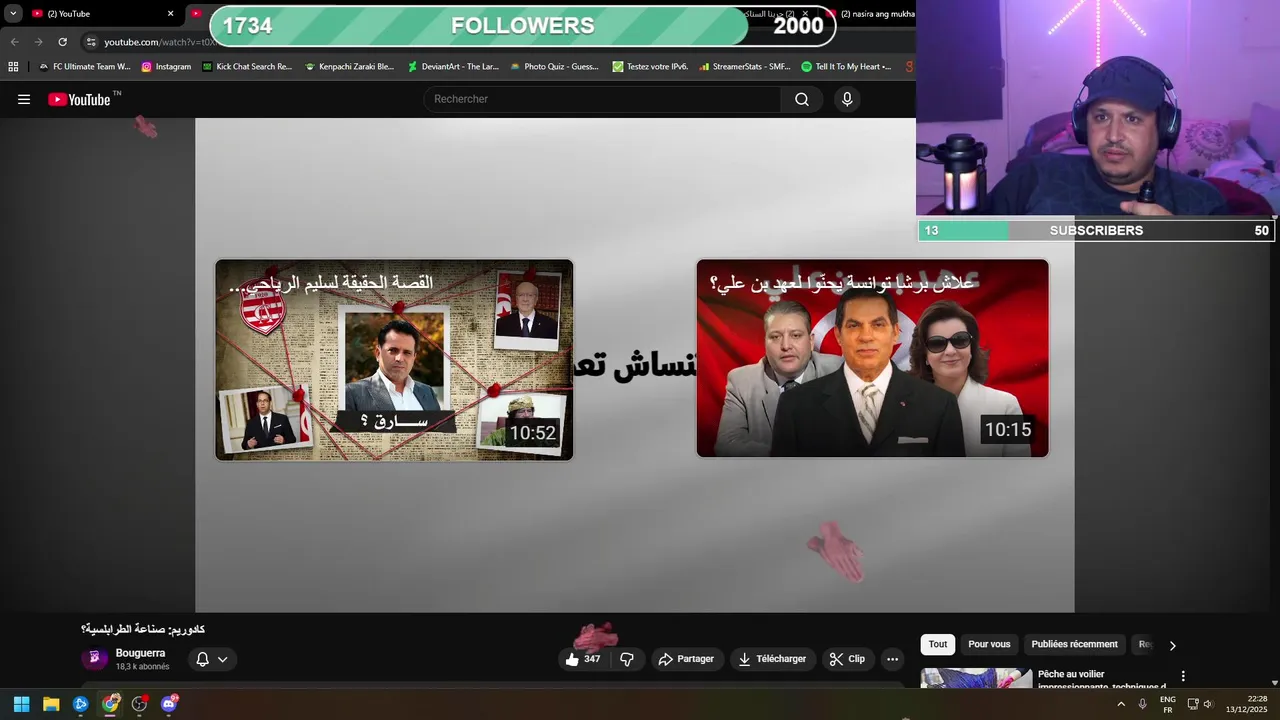Open the Windows Start menu
The image size is (1280, 720).
(21, 704)
